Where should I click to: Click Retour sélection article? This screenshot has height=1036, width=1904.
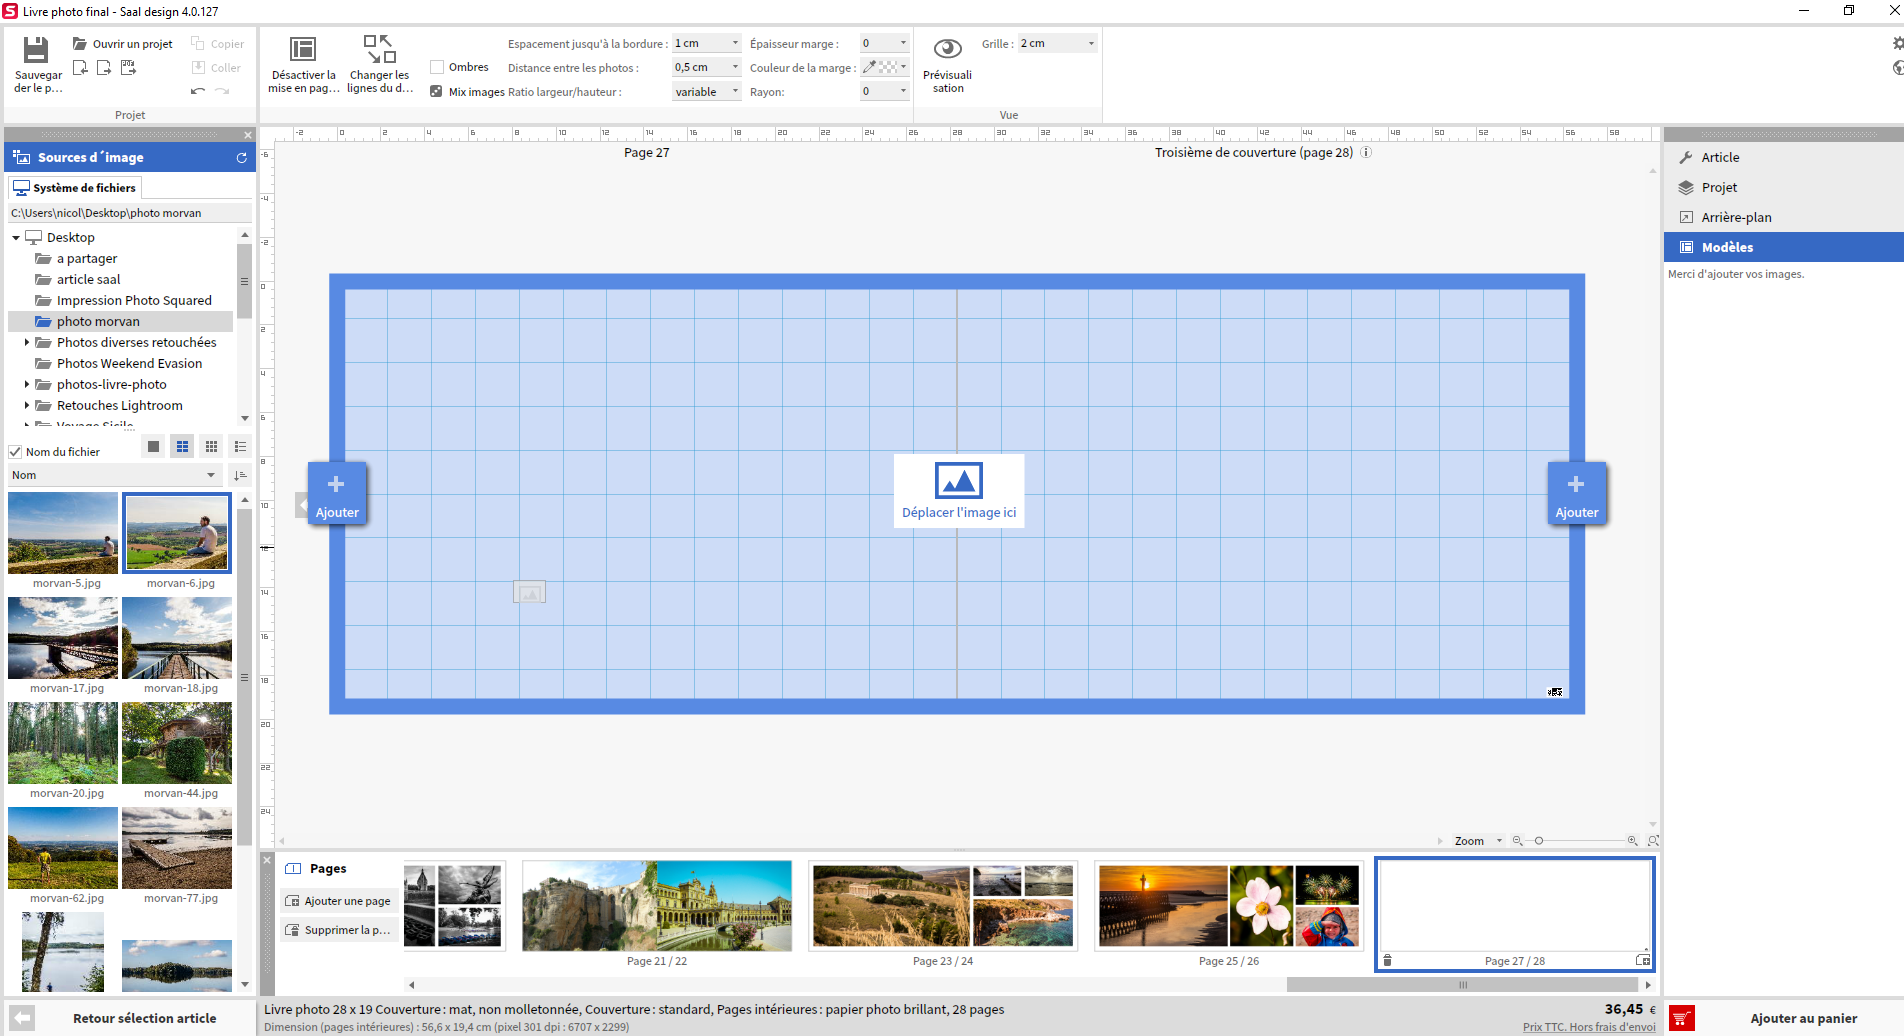coord(144,1019)
